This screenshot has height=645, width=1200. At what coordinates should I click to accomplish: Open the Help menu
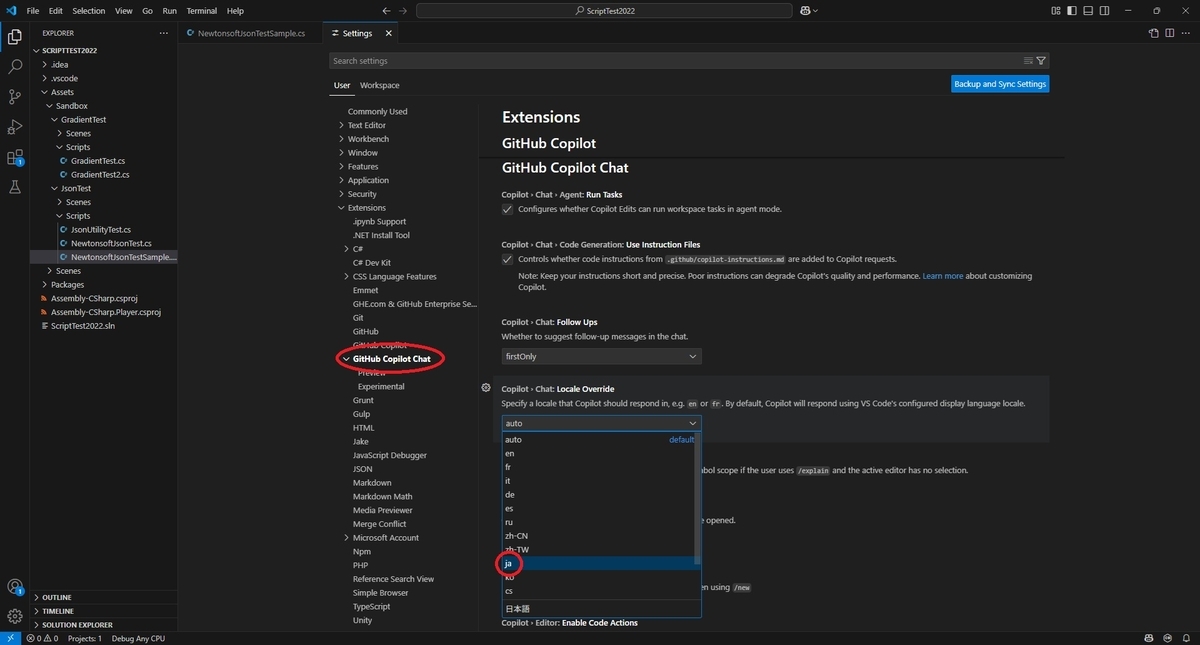pos(235,10)
